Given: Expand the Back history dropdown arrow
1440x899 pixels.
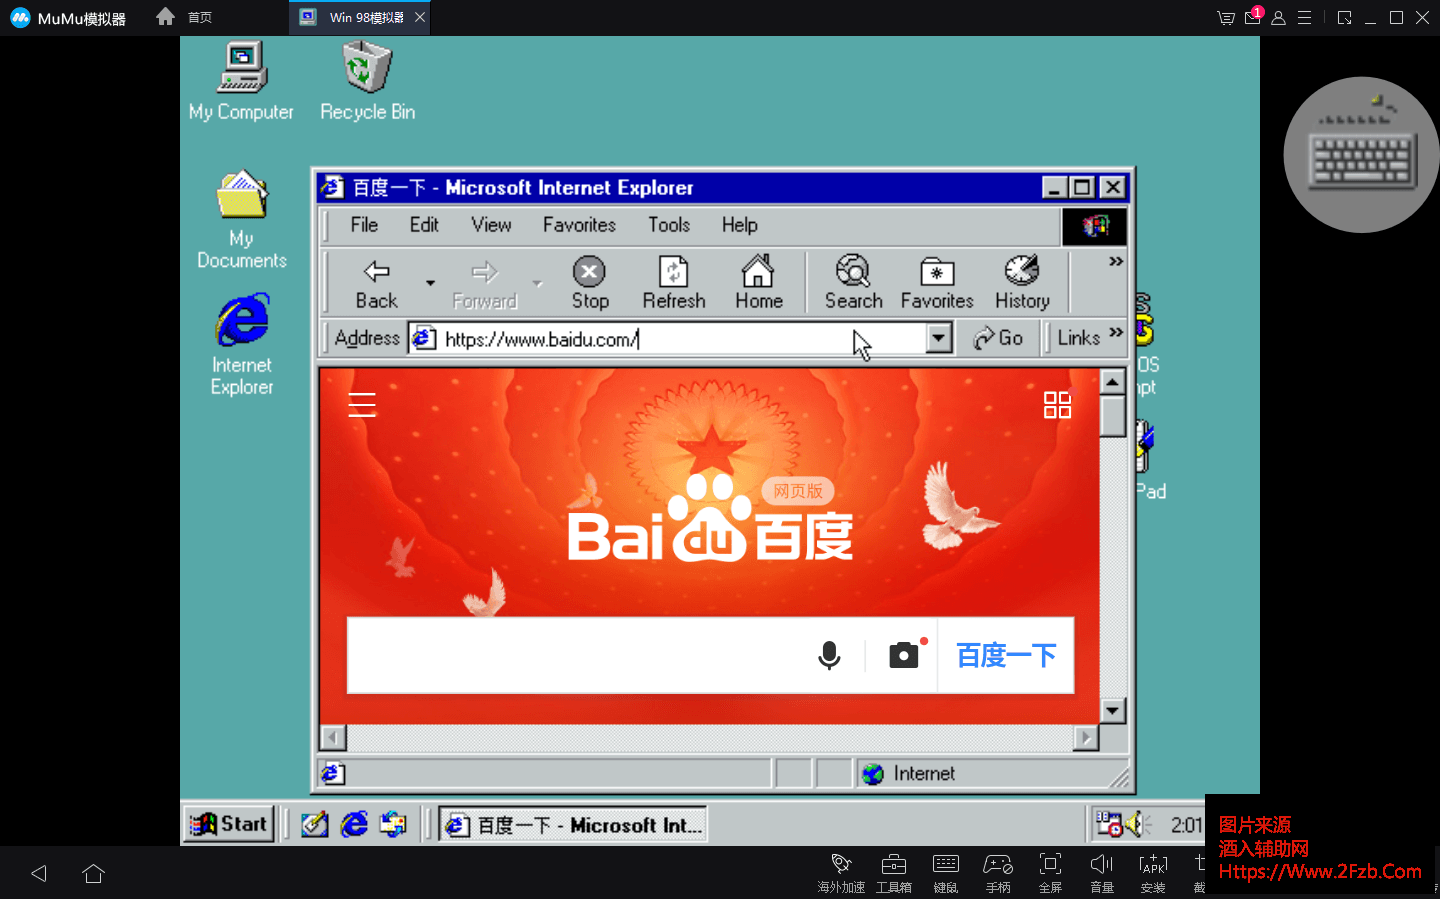Looking at the screenshot, I should (x=431, y=283).
